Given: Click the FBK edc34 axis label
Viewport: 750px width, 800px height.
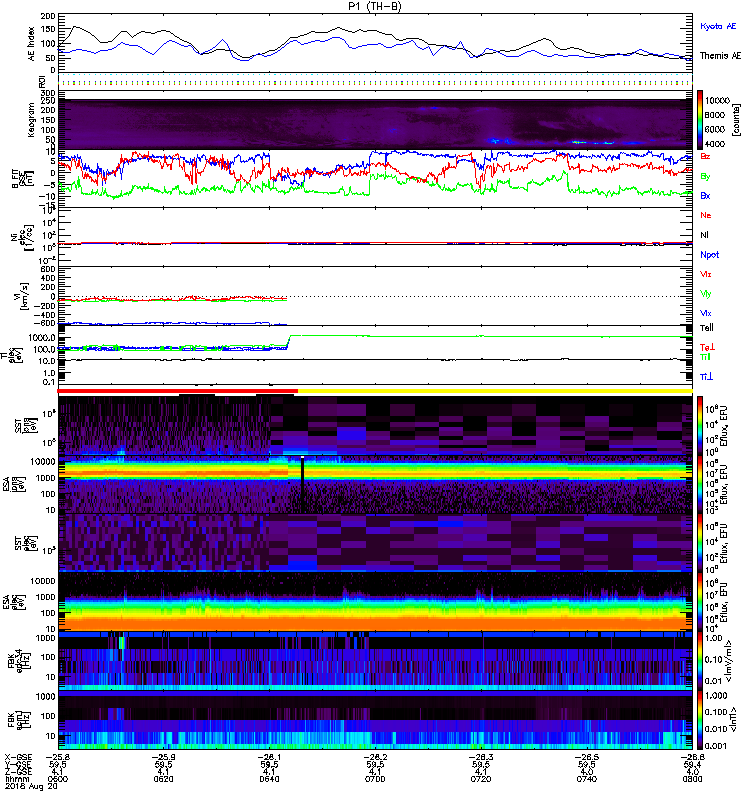Looking at the screenshot, I should click(18, 661).
